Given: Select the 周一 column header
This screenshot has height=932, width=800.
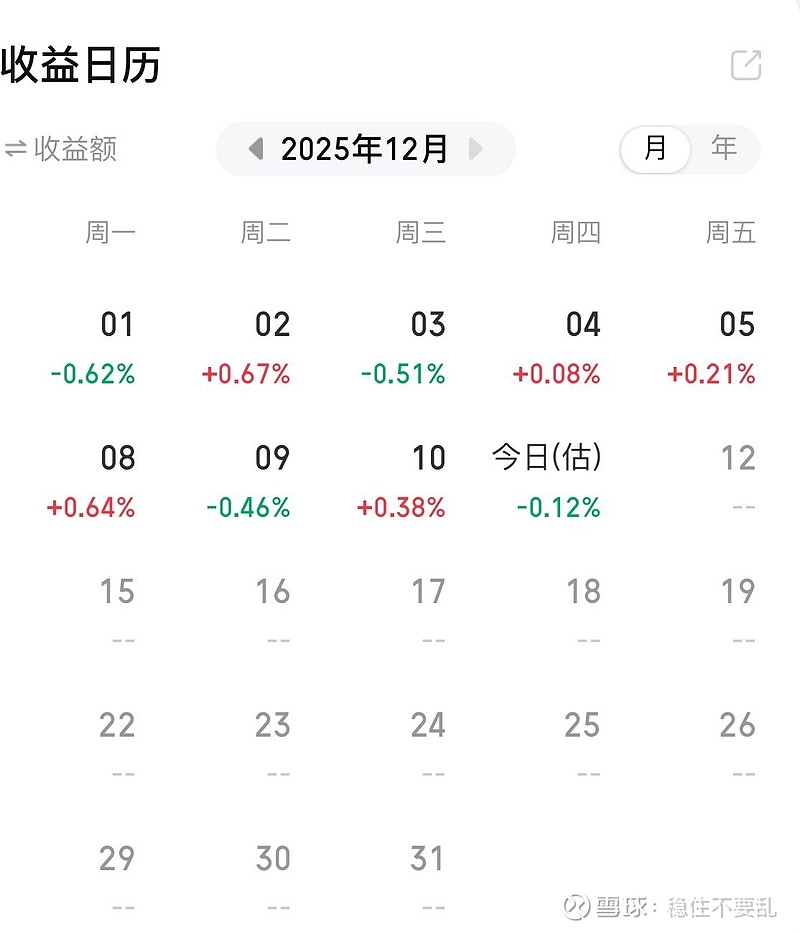Looking at the screenshot, I should (x=110, y=233).
